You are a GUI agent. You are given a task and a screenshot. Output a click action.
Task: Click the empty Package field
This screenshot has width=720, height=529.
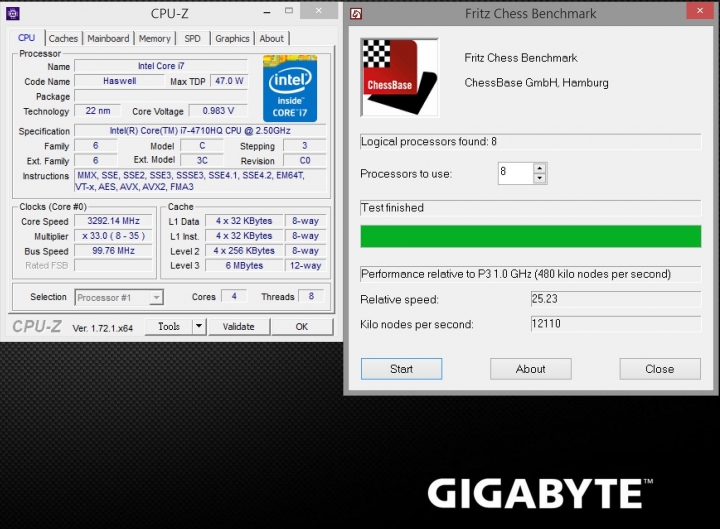pos(161,96)
